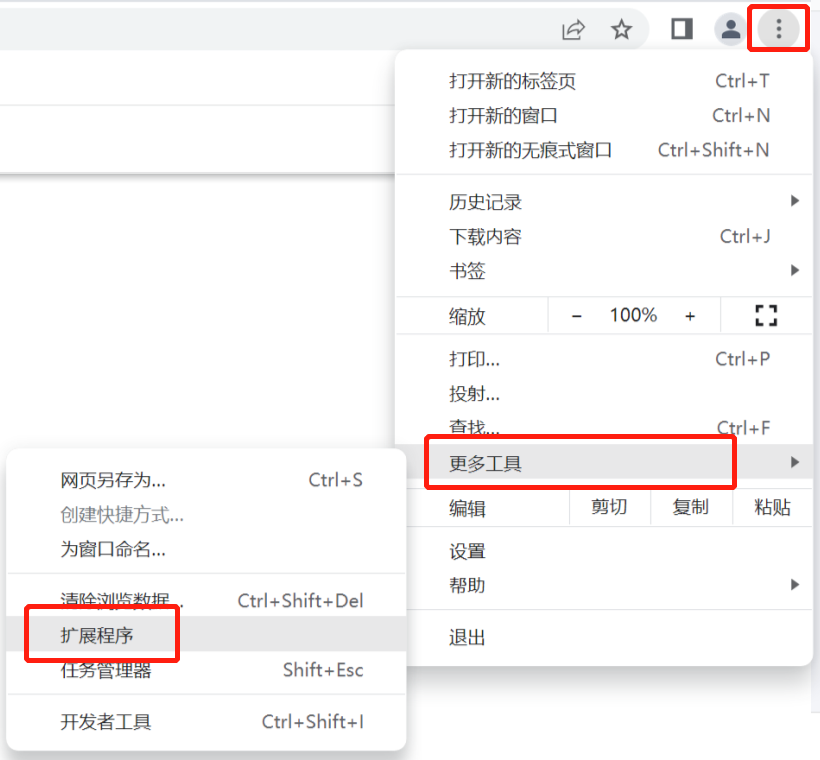Bookmark this page with star icon
Screen dimensions: 820x760
click(x=622, y=29)
